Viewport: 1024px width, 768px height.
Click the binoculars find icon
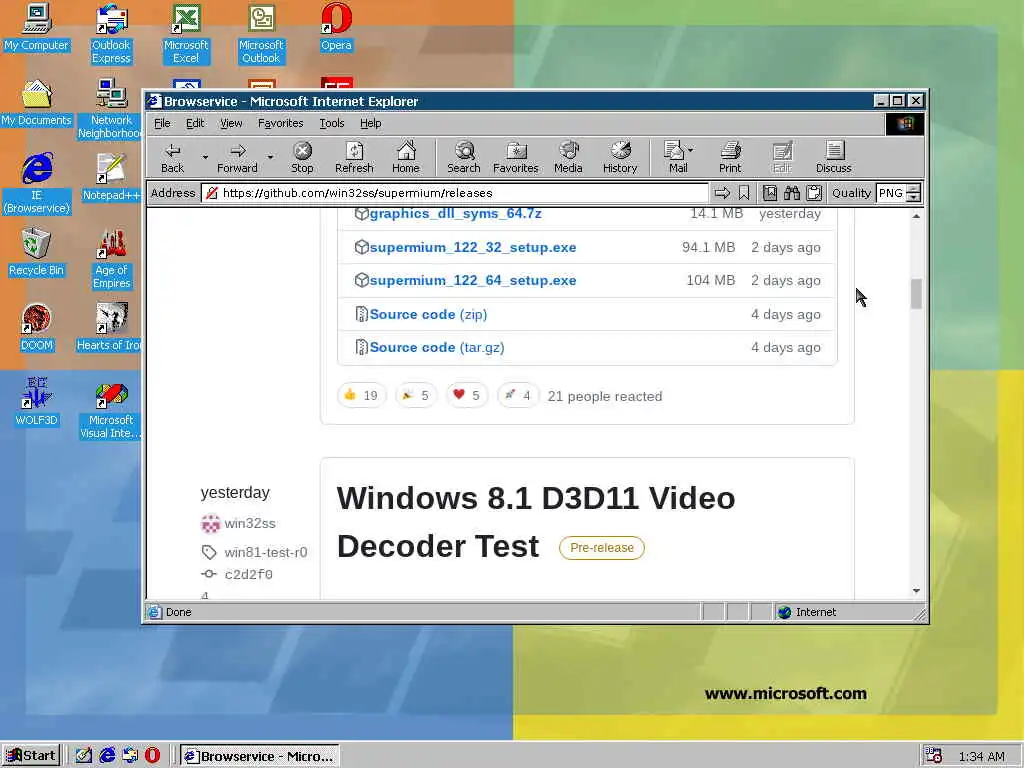point(792,193)
